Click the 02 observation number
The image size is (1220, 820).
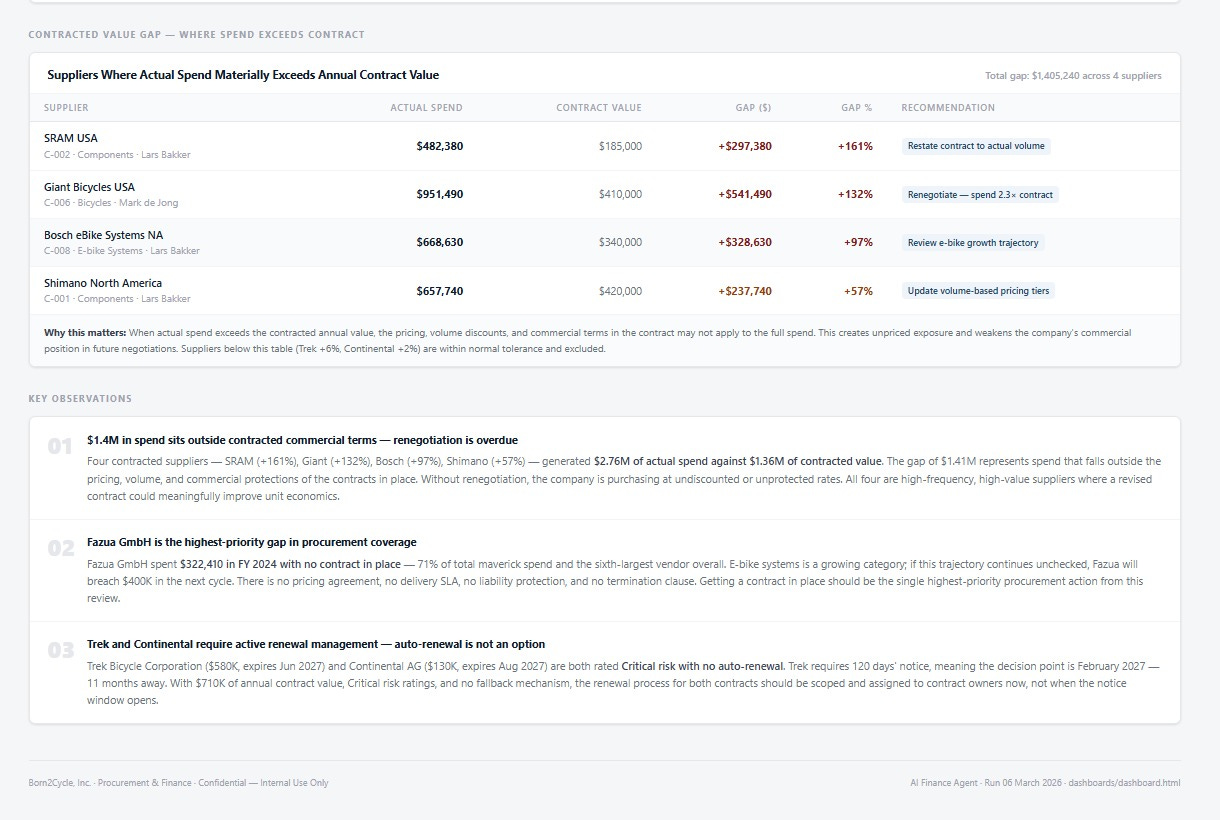tap(60, 549)
